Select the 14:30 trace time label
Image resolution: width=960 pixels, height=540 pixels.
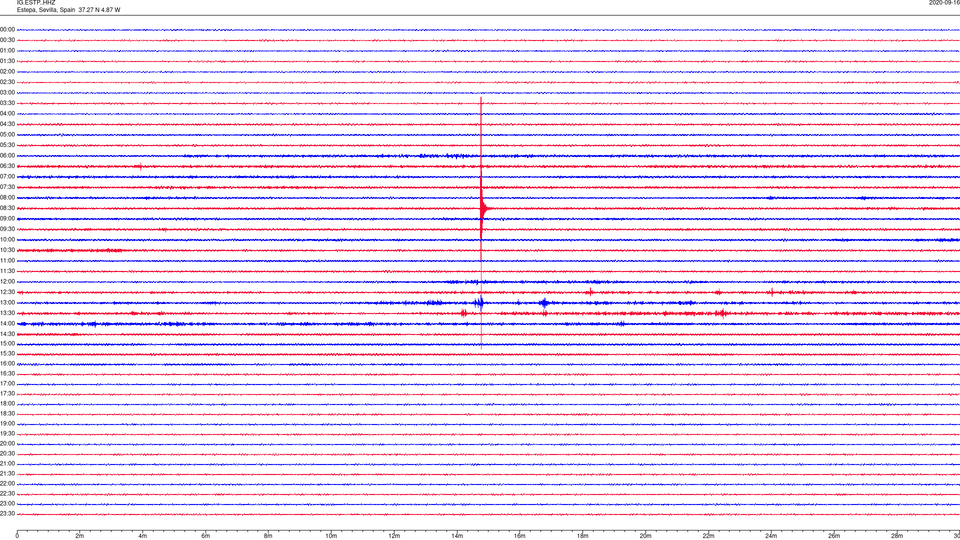point(7,334)
